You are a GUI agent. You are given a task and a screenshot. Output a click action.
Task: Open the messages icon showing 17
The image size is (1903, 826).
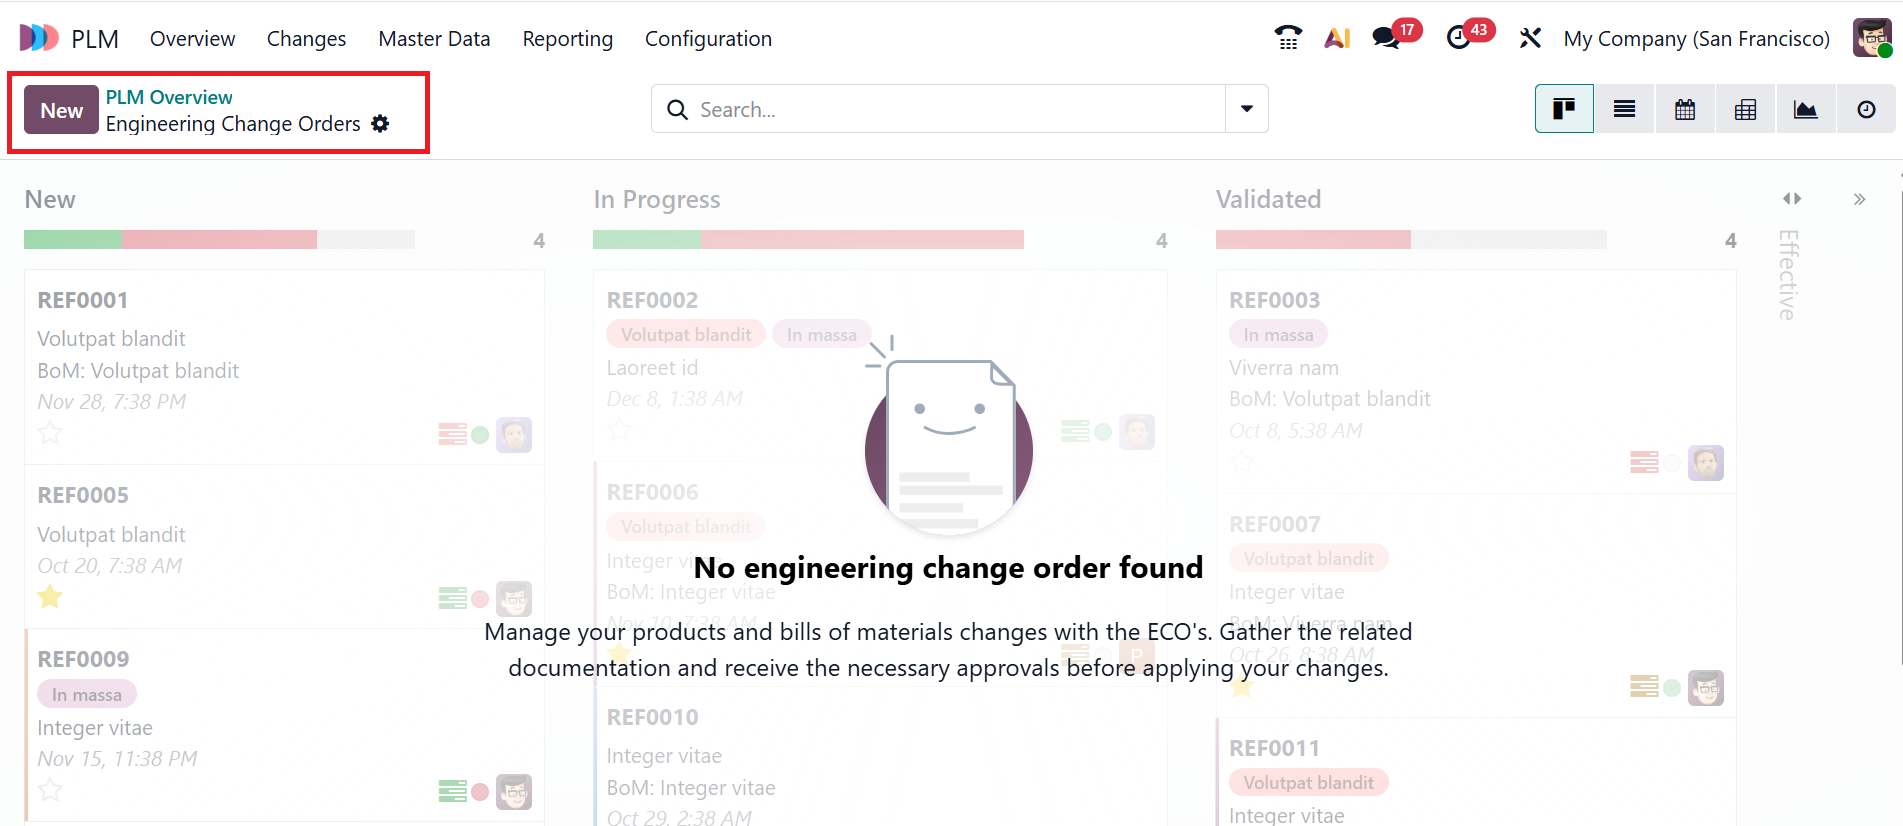coord(1386,38)
